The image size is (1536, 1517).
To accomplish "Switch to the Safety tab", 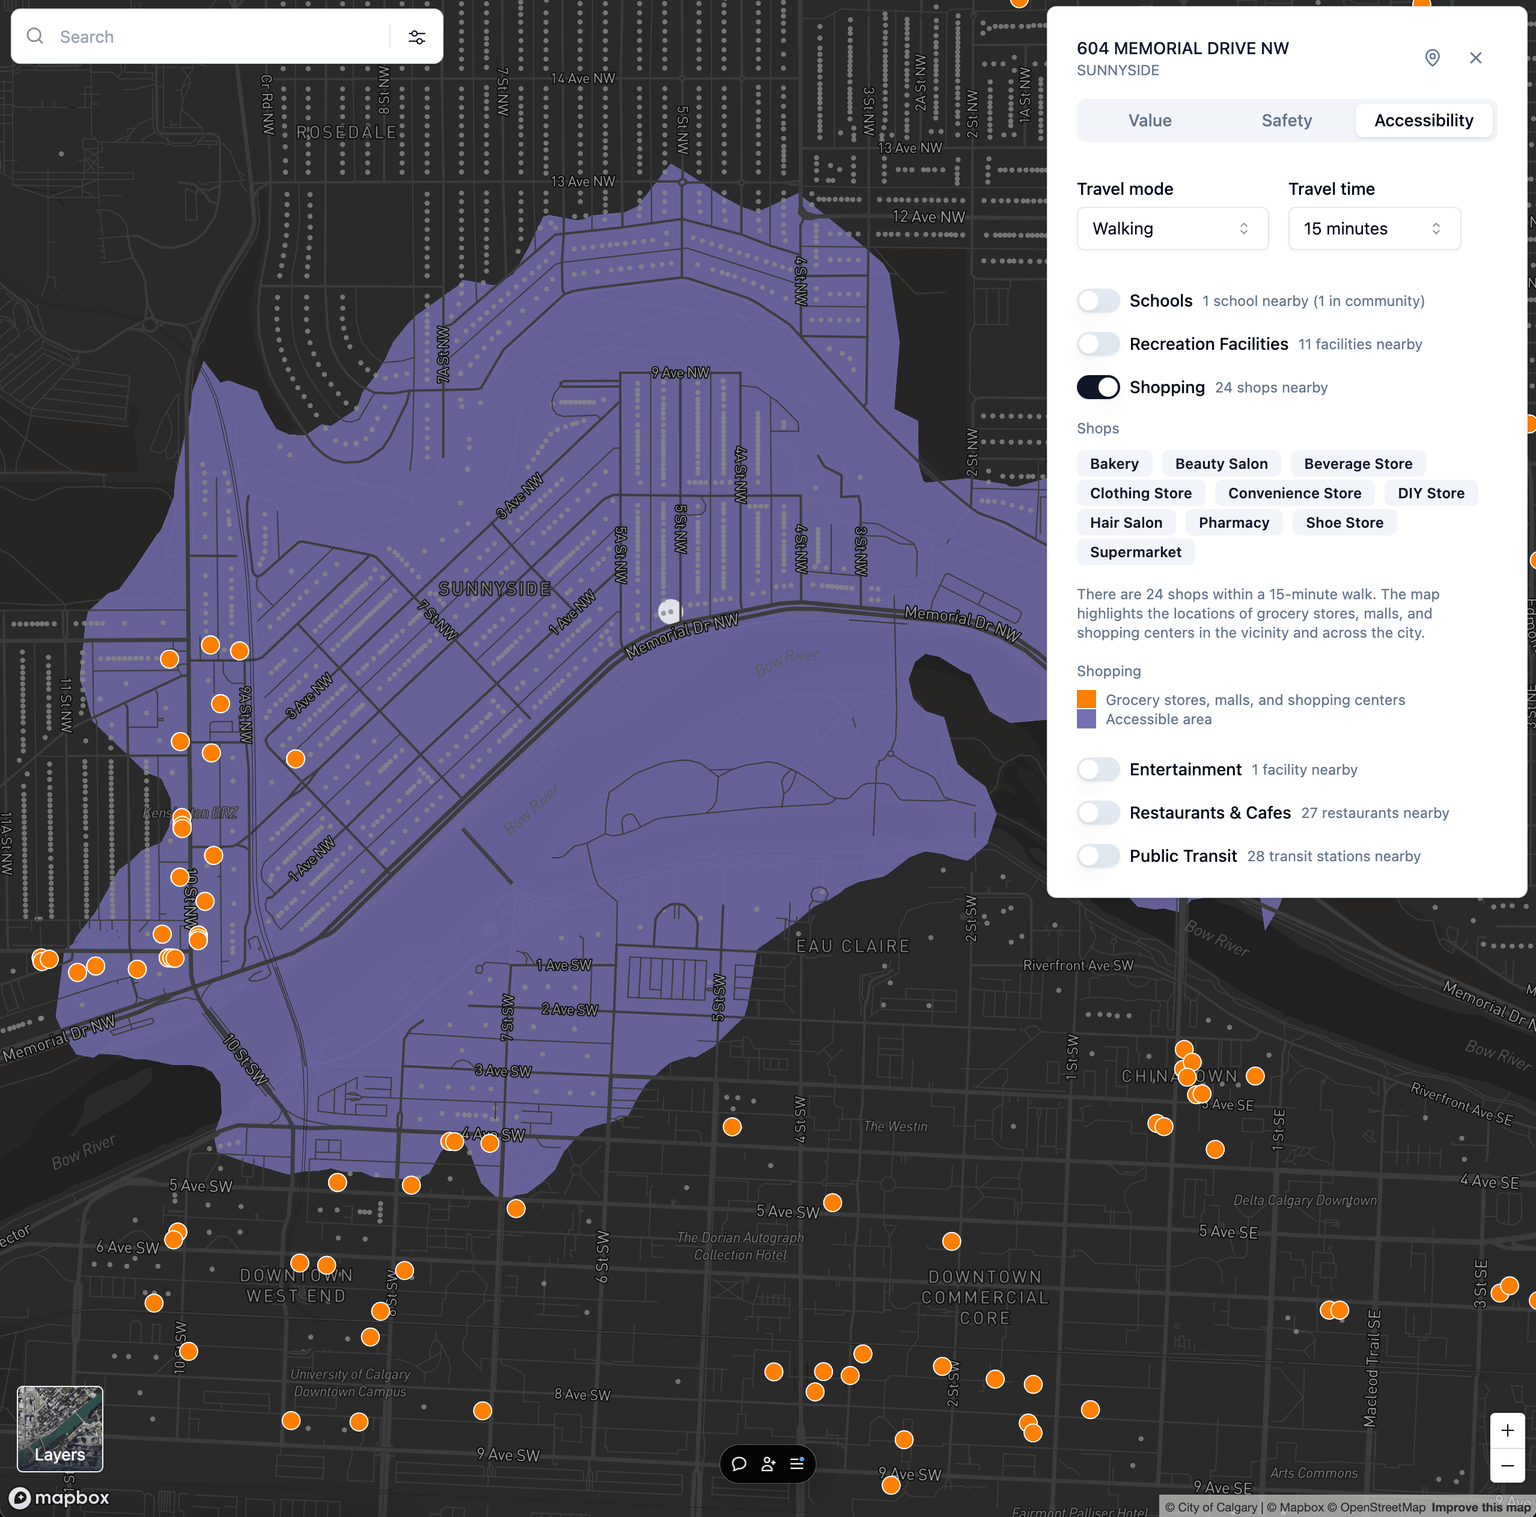I will click(1286, 120).
